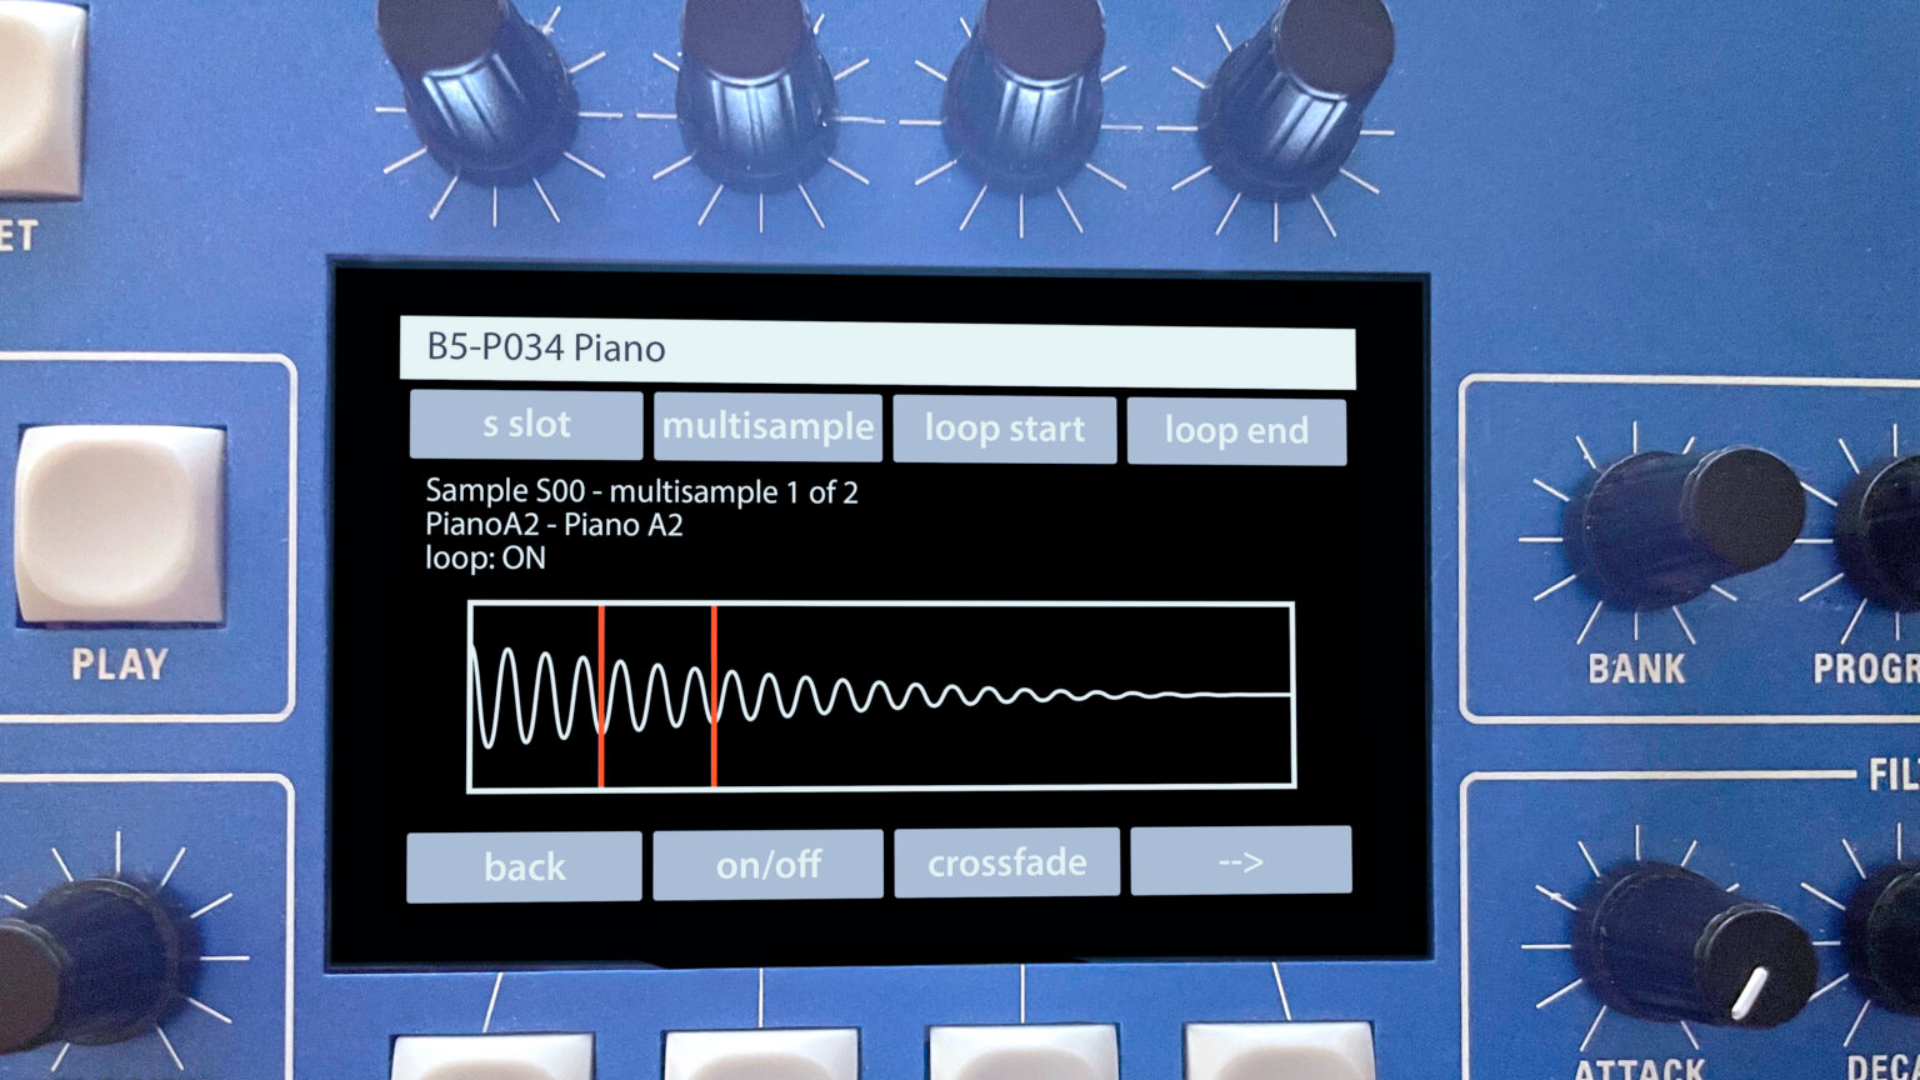Click the first red loop marker
The height and width of the screenshot is (1080, 1920).
(x=601, y=696)
